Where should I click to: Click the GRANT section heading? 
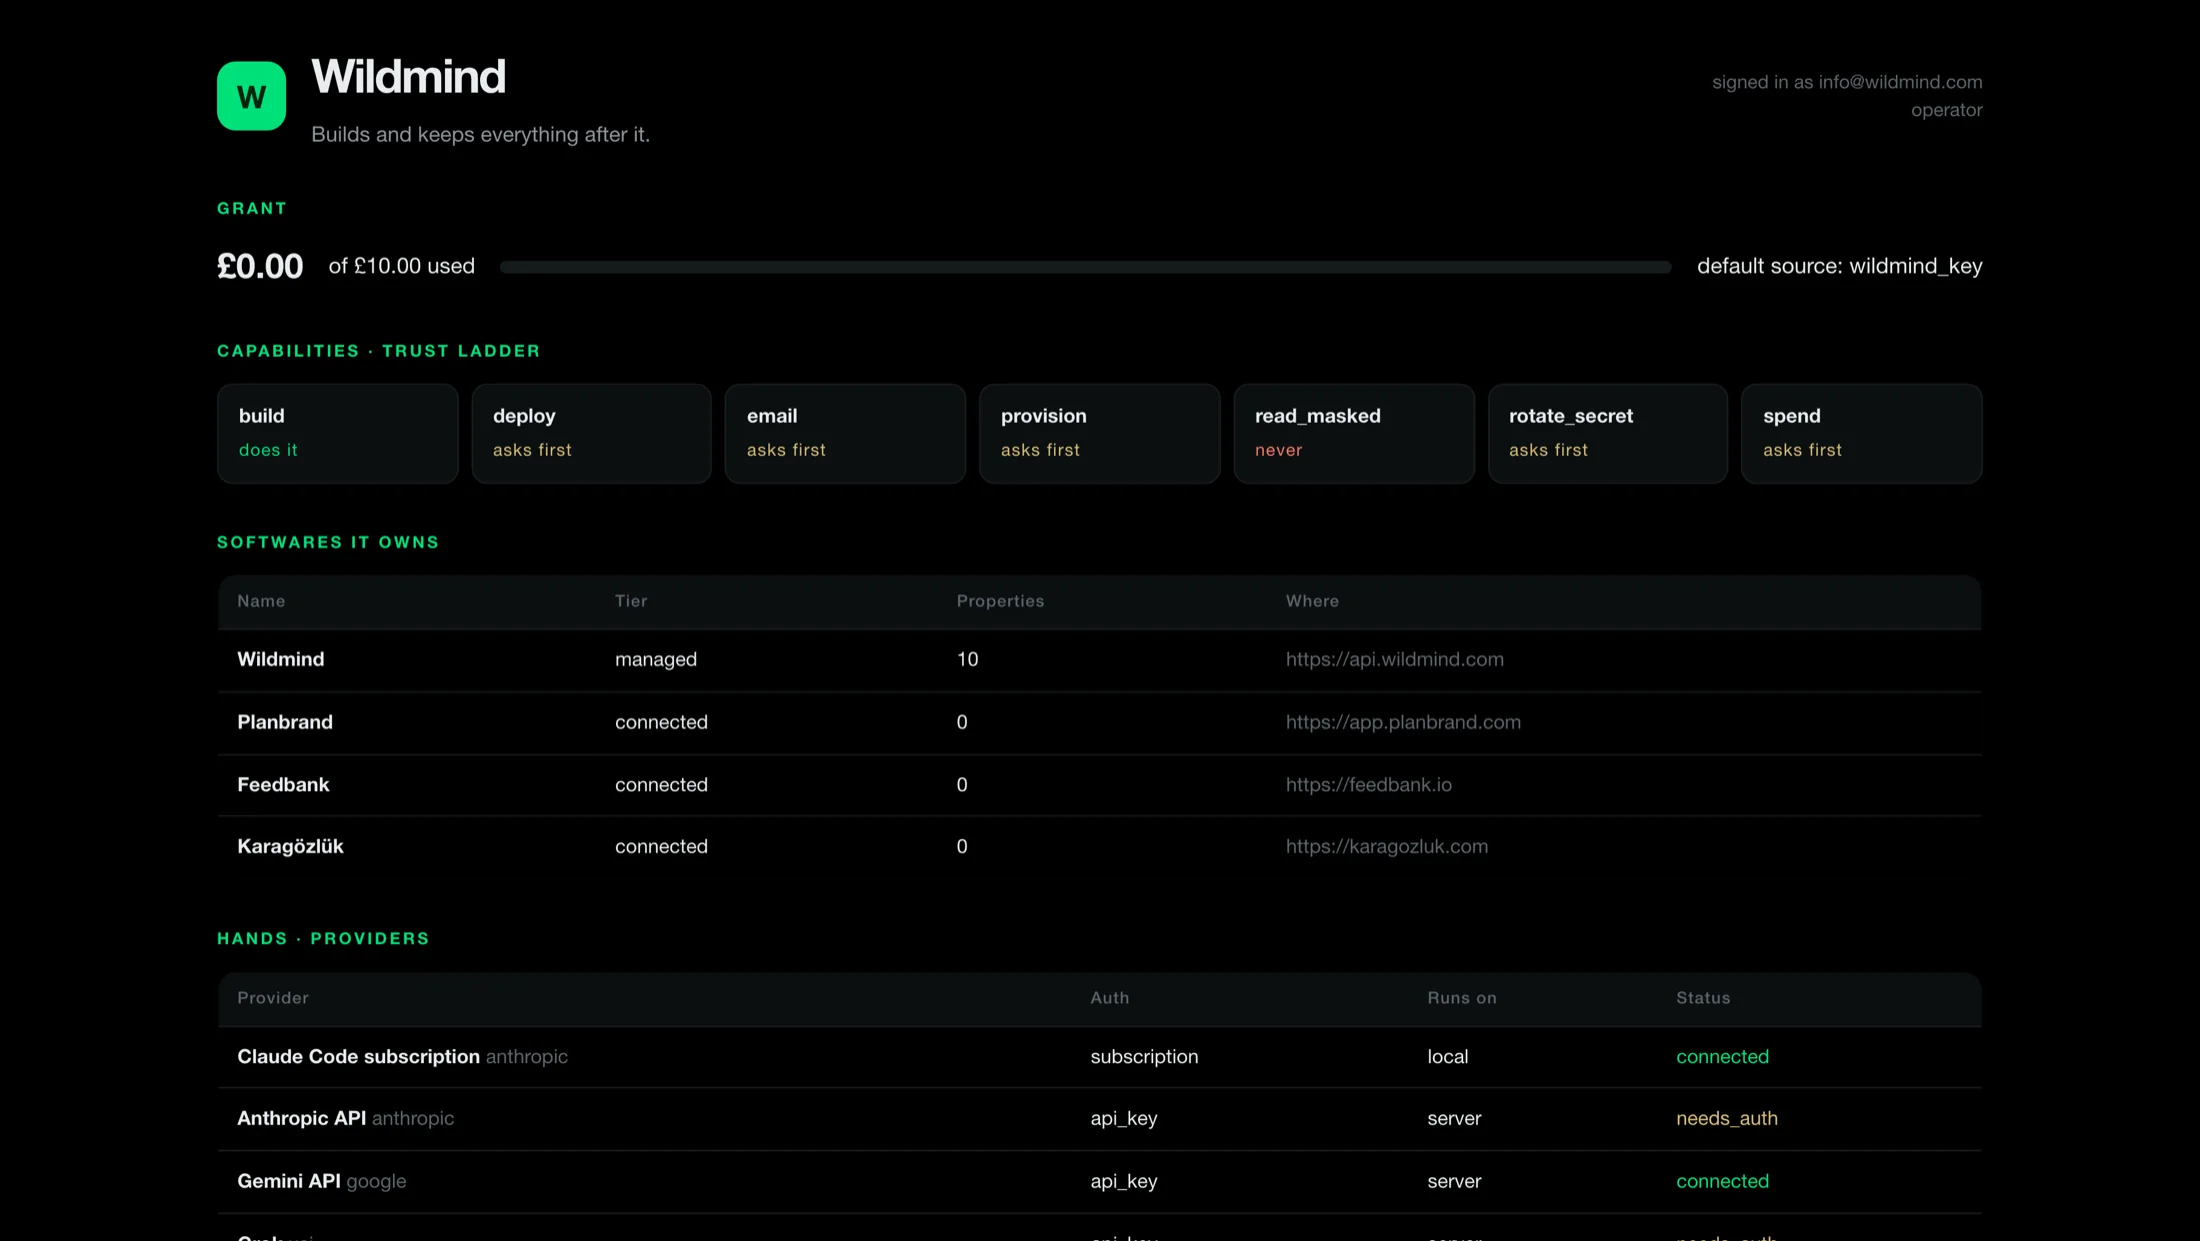point(252,208)
